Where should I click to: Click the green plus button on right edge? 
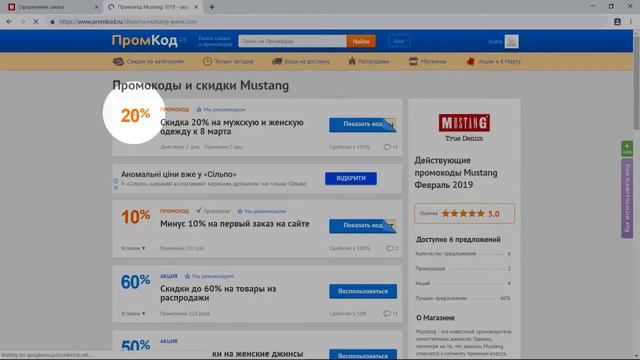(627, 149)
